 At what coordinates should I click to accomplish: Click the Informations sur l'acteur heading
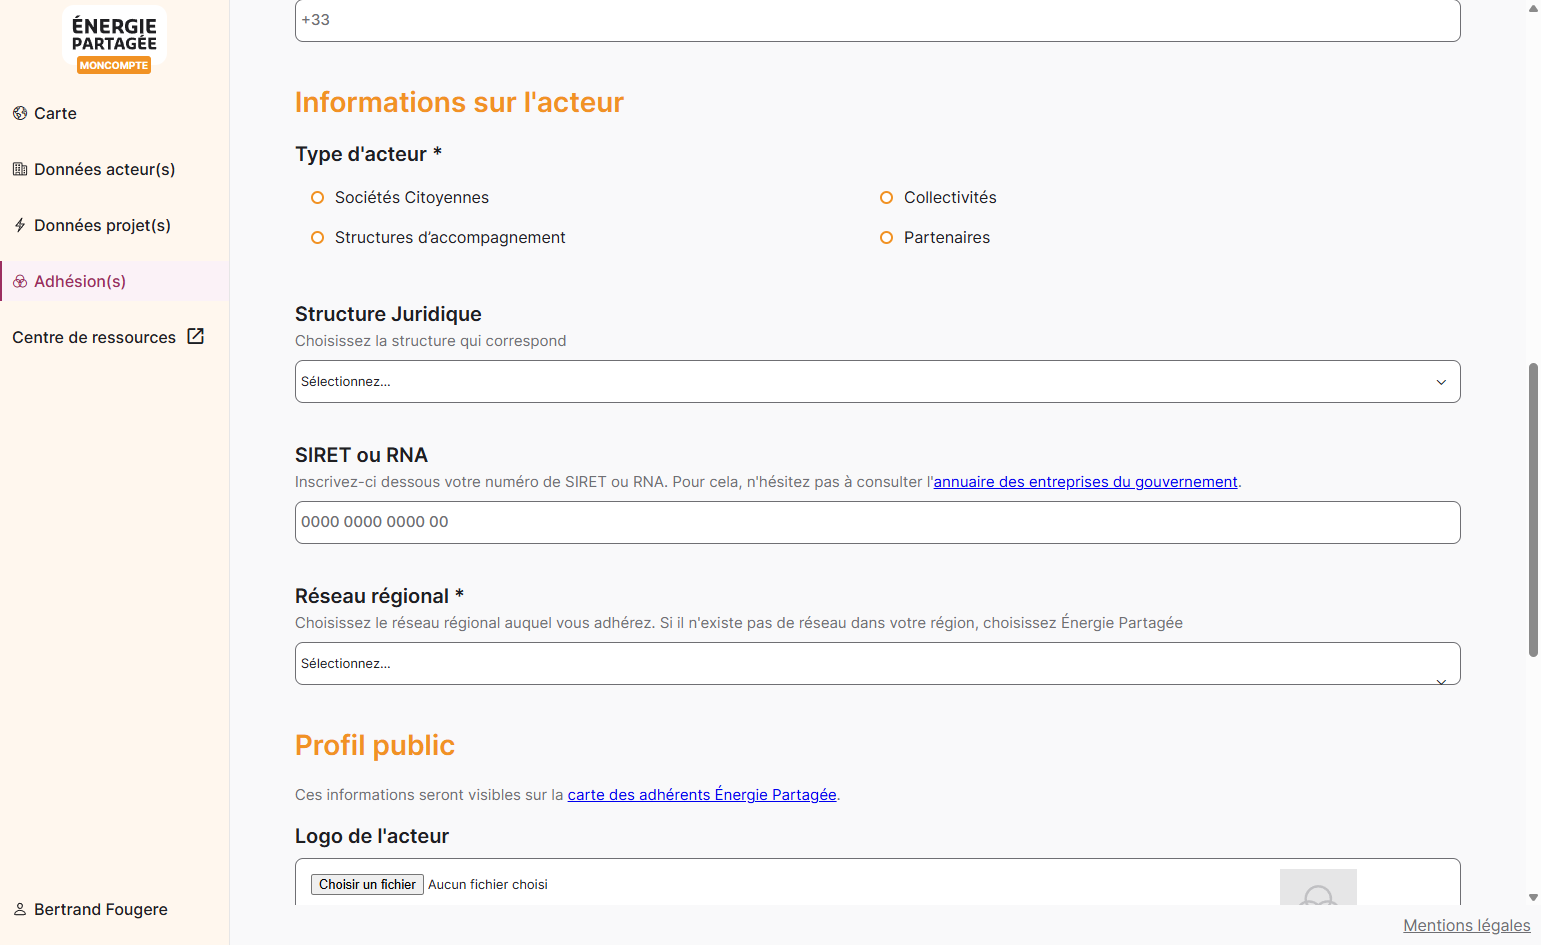(x=459, y=102)
